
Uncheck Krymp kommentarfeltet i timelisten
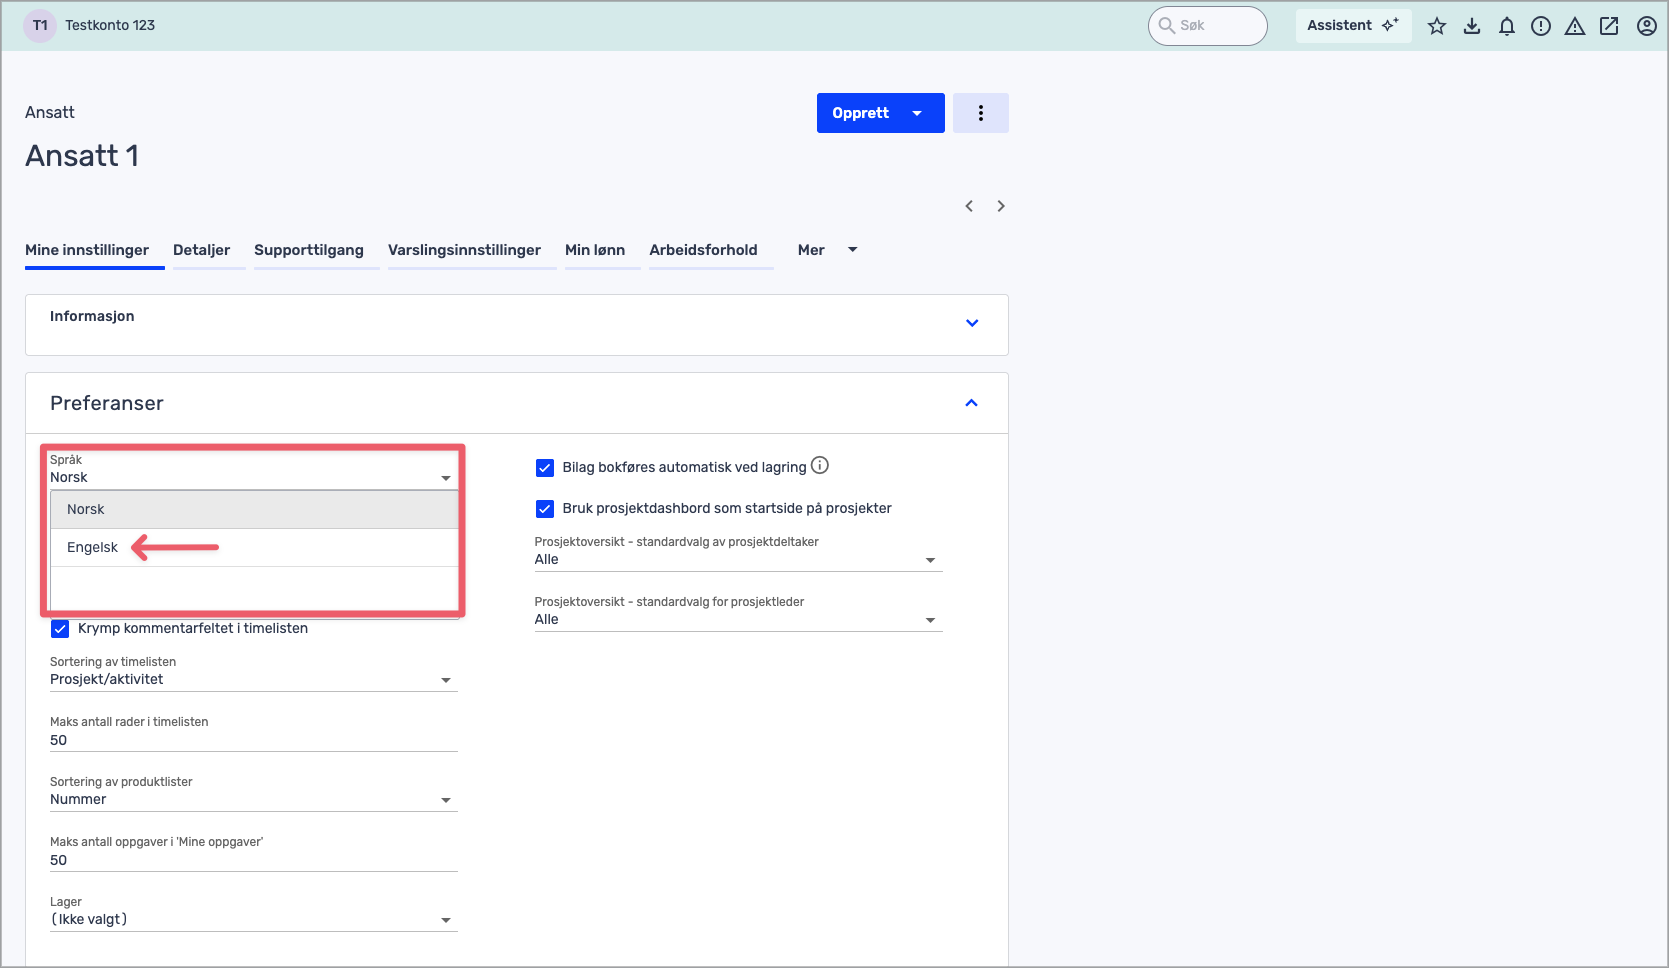[60, 629]
